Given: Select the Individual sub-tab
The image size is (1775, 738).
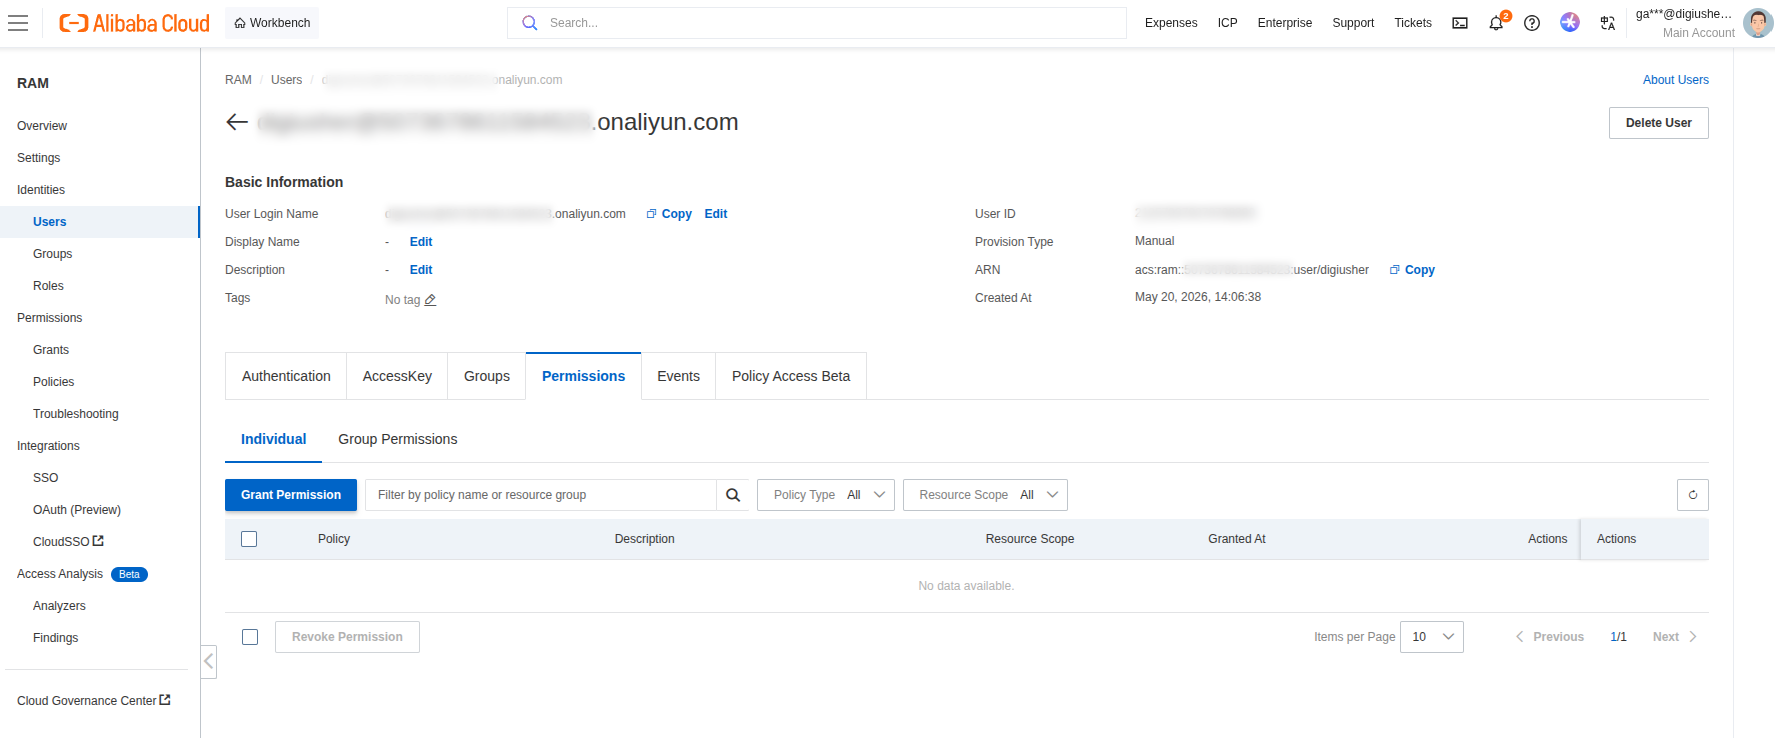Looking at the screenshot, I should click(x=273, y=439).
